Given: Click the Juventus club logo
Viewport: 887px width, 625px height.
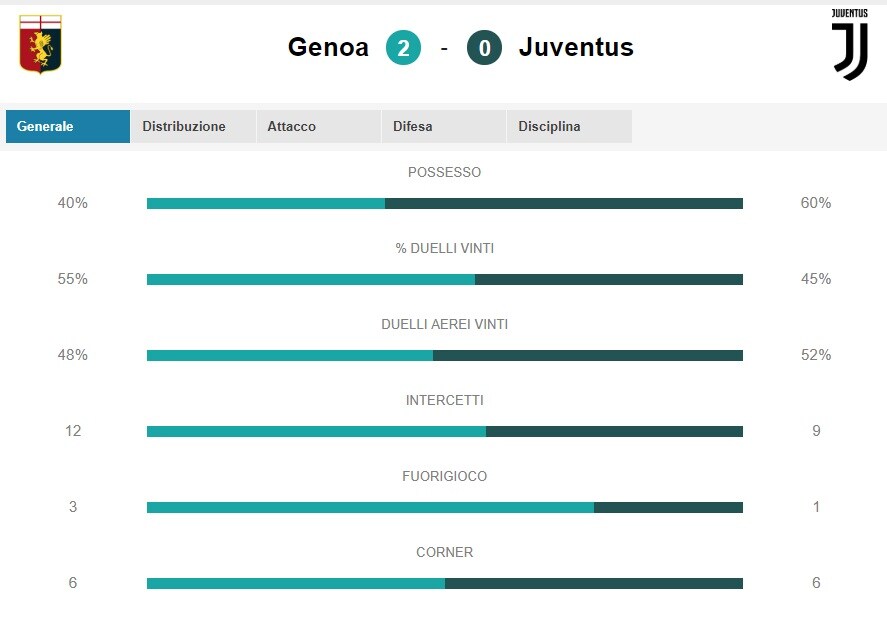Looking at the screenshot, I should (849, 44).
